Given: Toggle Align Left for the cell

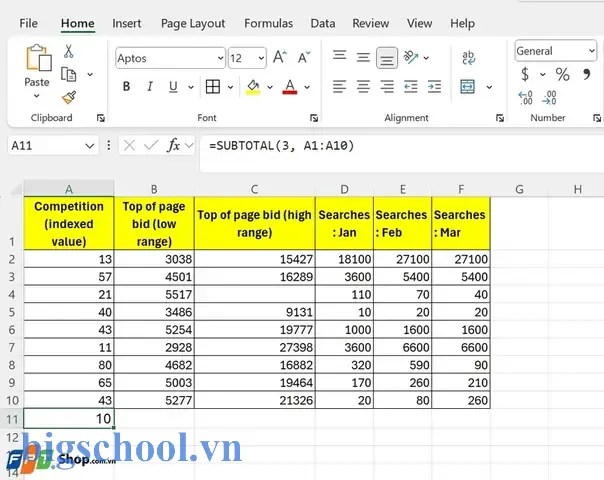Looking at the screenshot, I should pyautogui.click(x=339, y=87).
